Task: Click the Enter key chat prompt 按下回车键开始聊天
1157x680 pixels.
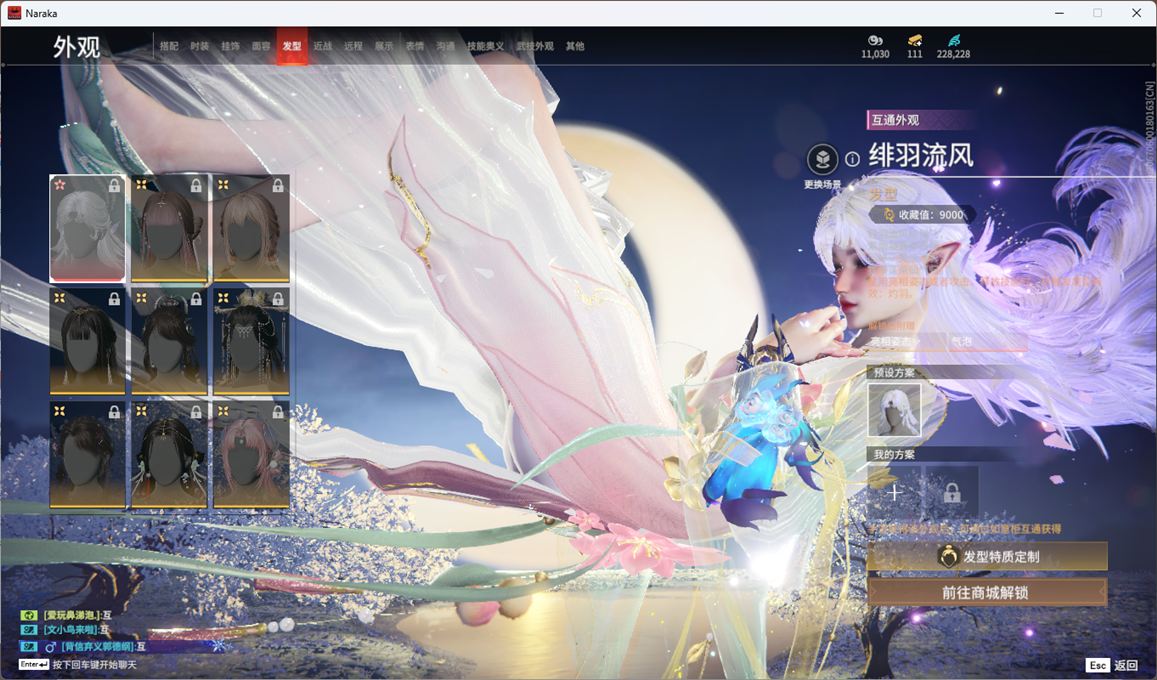Action: tap(78, 665)
